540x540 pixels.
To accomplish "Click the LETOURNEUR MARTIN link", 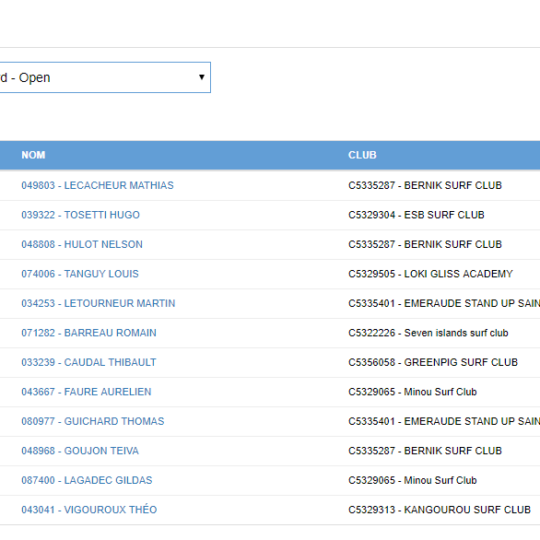I will (x=98, y=303).
